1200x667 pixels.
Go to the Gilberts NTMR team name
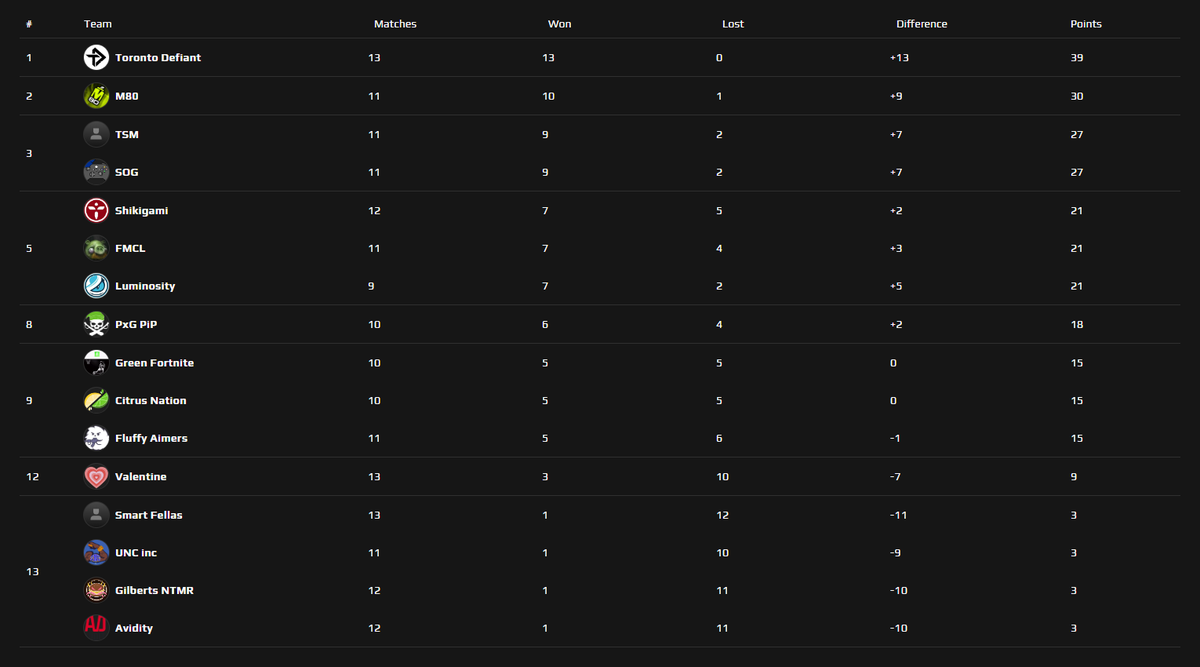[x=154, y=590]
